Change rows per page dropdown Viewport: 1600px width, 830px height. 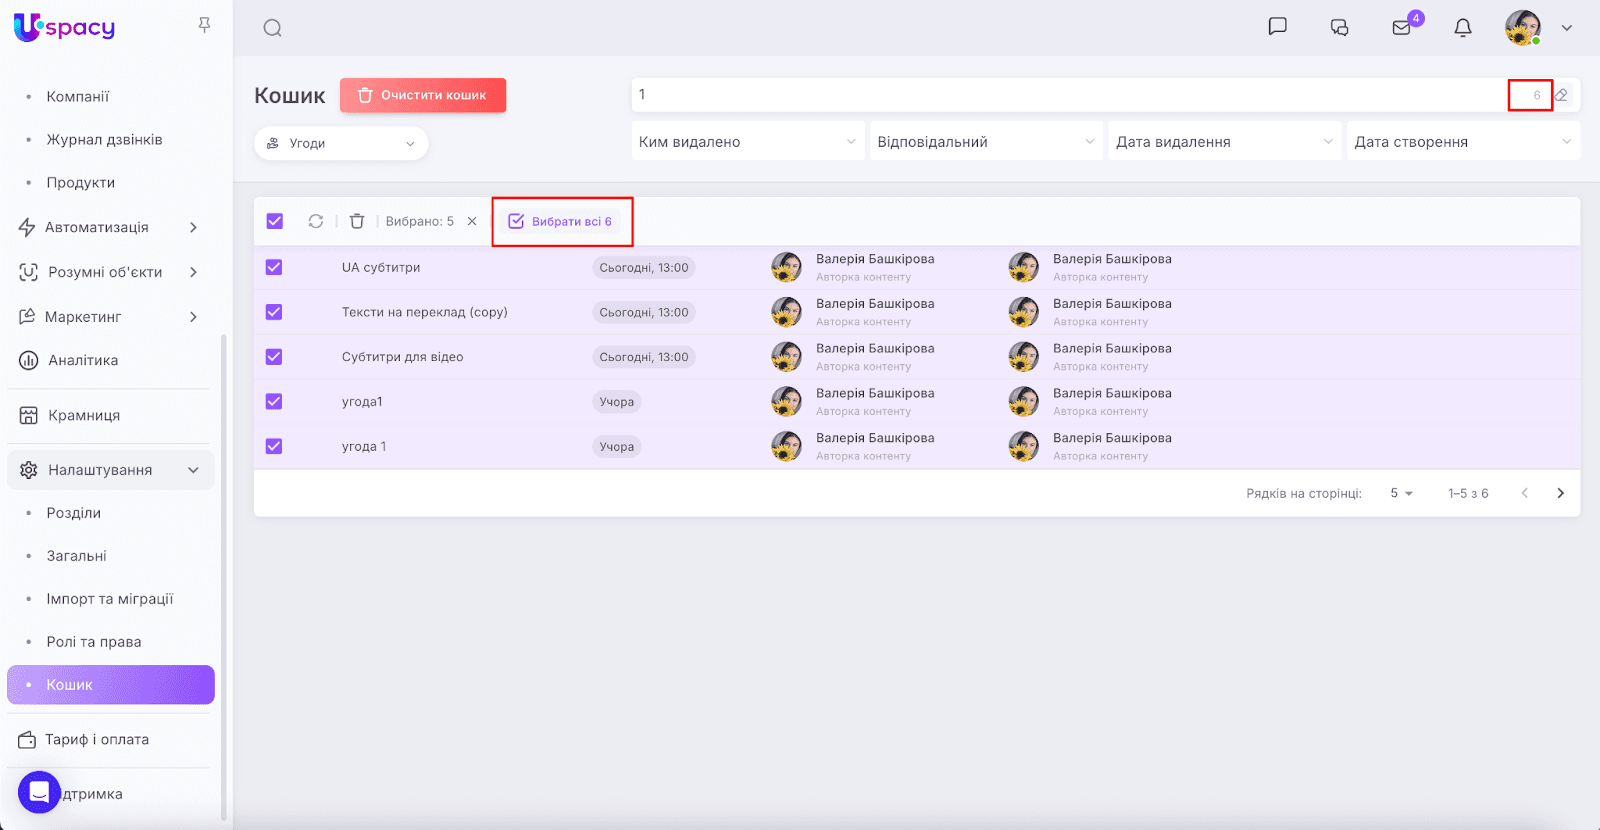click(x=1401, y=493)
